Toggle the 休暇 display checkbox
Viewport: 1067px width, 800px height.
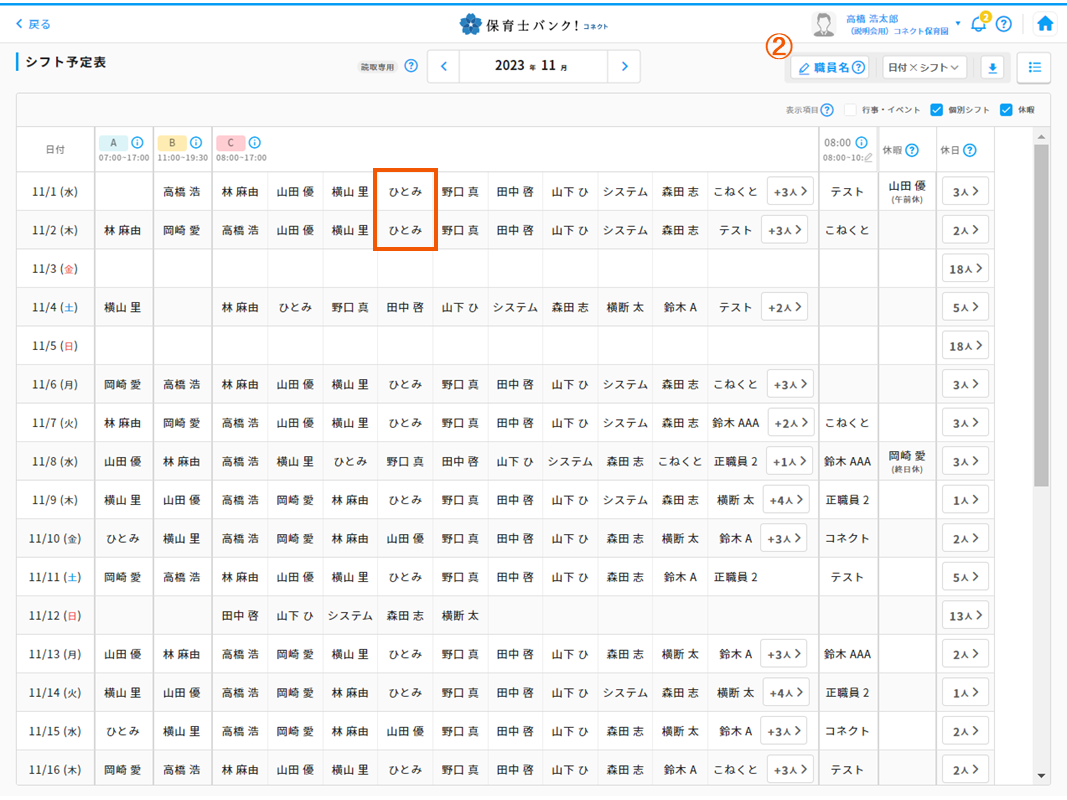click(1006, 110)
